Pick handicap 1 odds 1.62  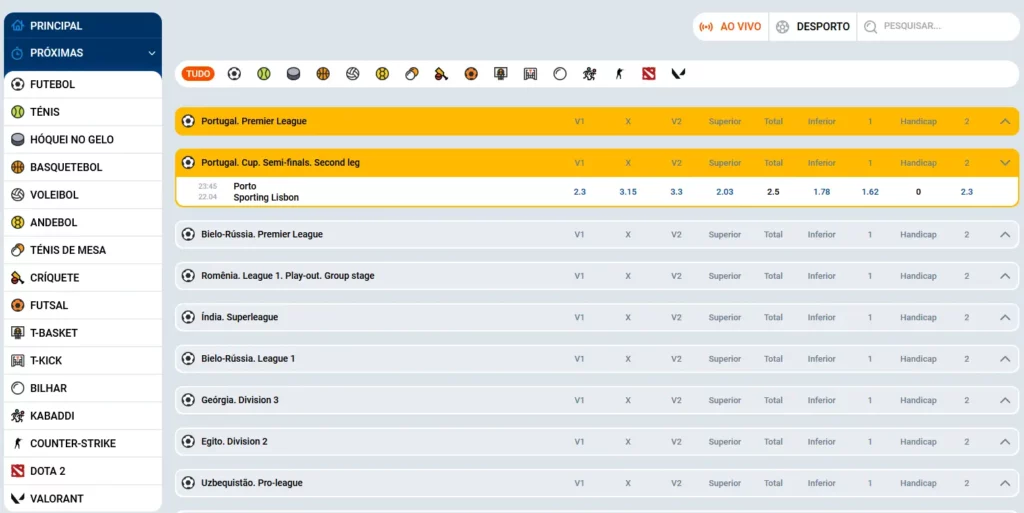point(870,192)
